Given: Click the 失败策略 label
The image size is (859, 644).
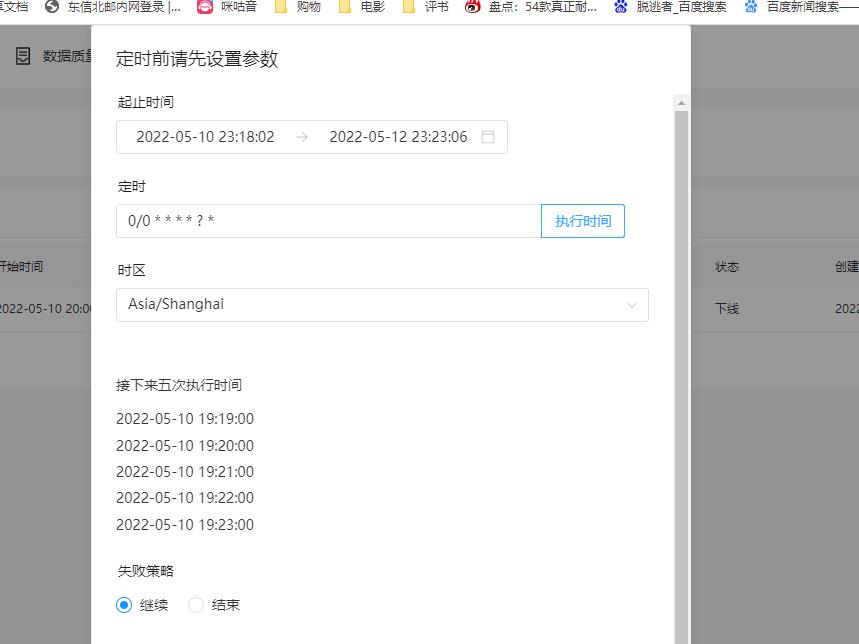Looking at the screenshot, I should click(146, 571).
